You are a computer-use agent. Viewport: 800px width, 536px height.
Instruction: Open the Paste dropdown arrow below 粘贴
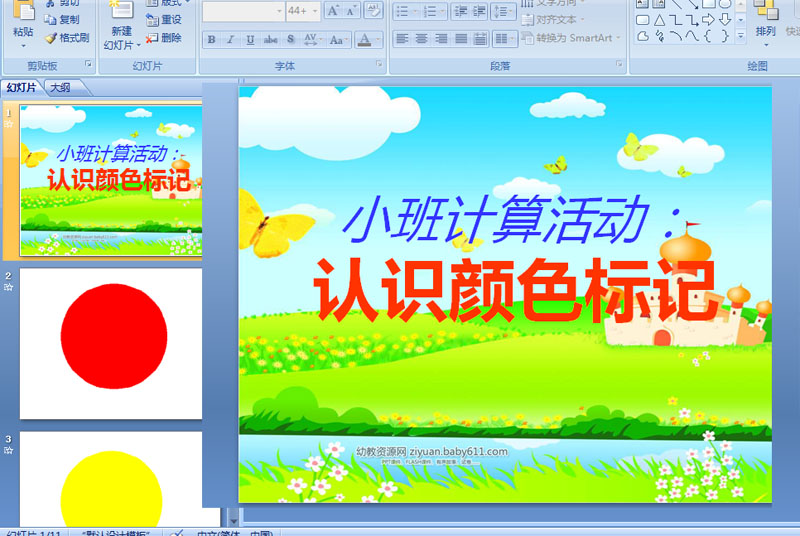(x=23, y=46)
